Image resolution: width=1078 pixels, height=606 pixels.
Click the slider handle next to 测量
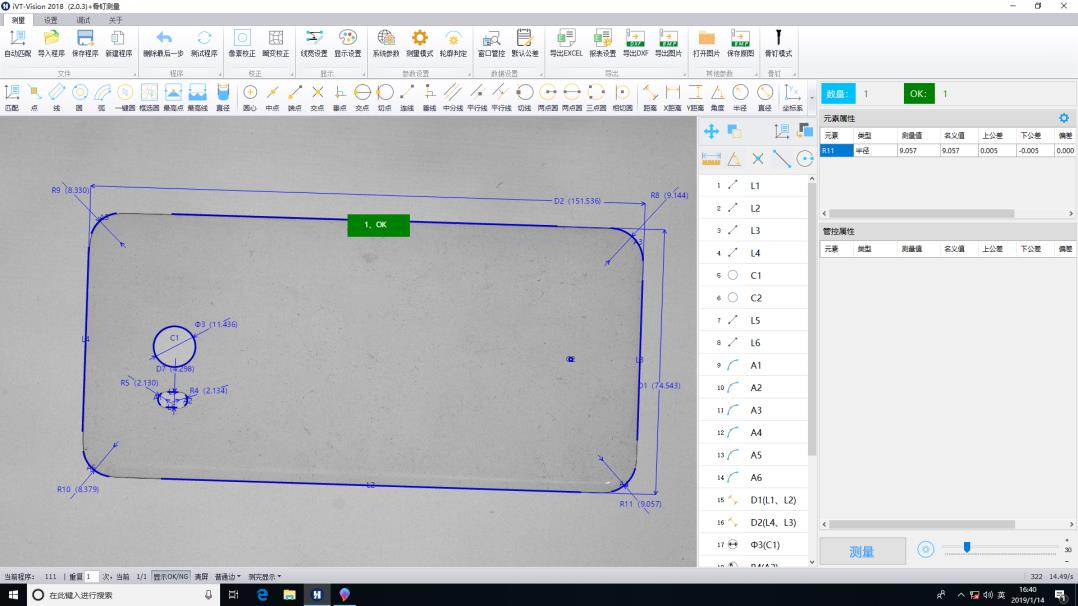coord(966,546)
